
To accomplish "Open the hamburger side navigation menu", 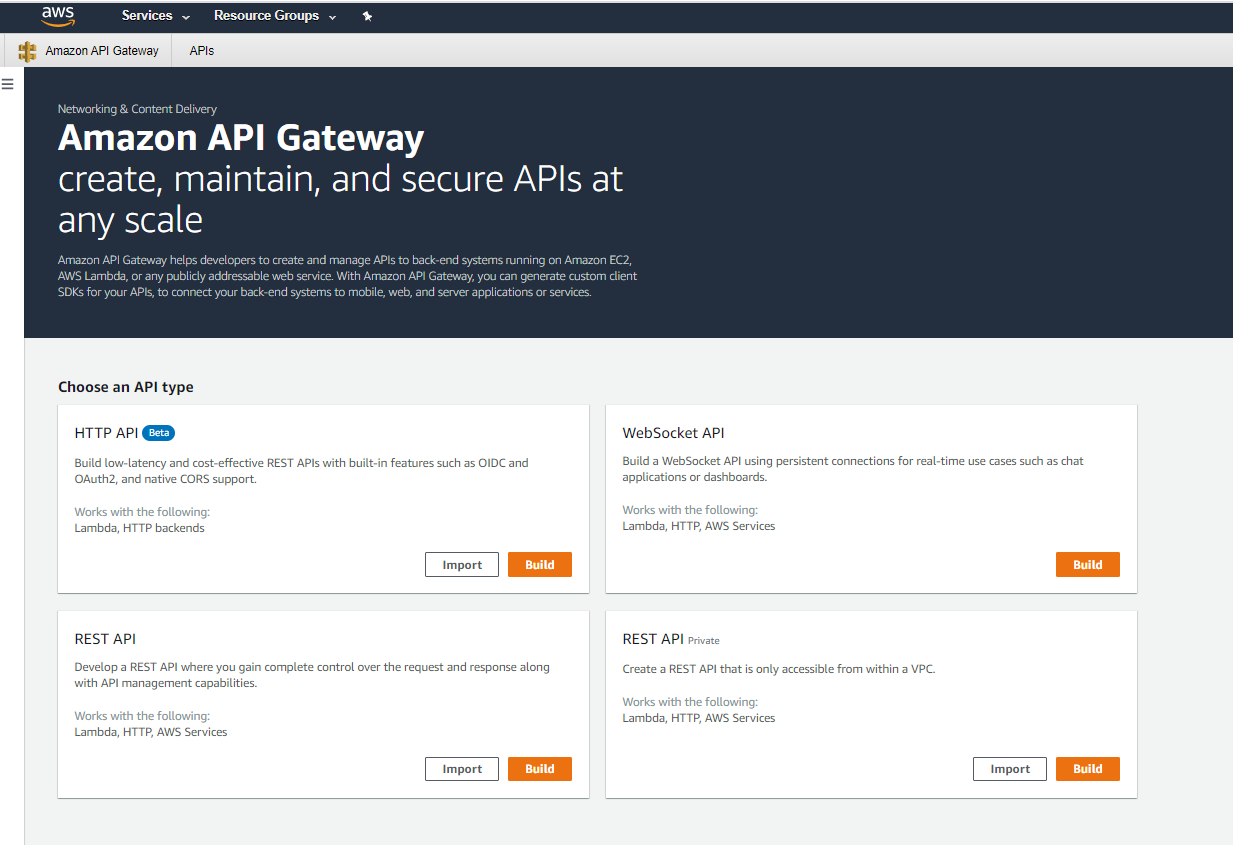I will (x=7, y=84).
